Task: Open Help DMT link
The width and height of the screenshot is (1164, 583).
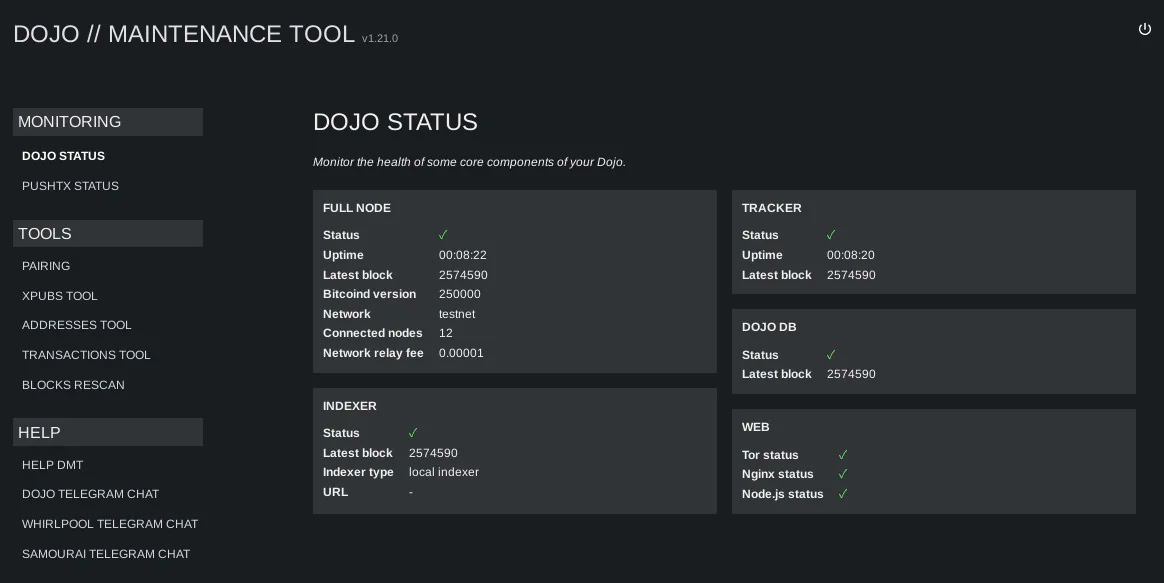Action: (x=53, y=465)
